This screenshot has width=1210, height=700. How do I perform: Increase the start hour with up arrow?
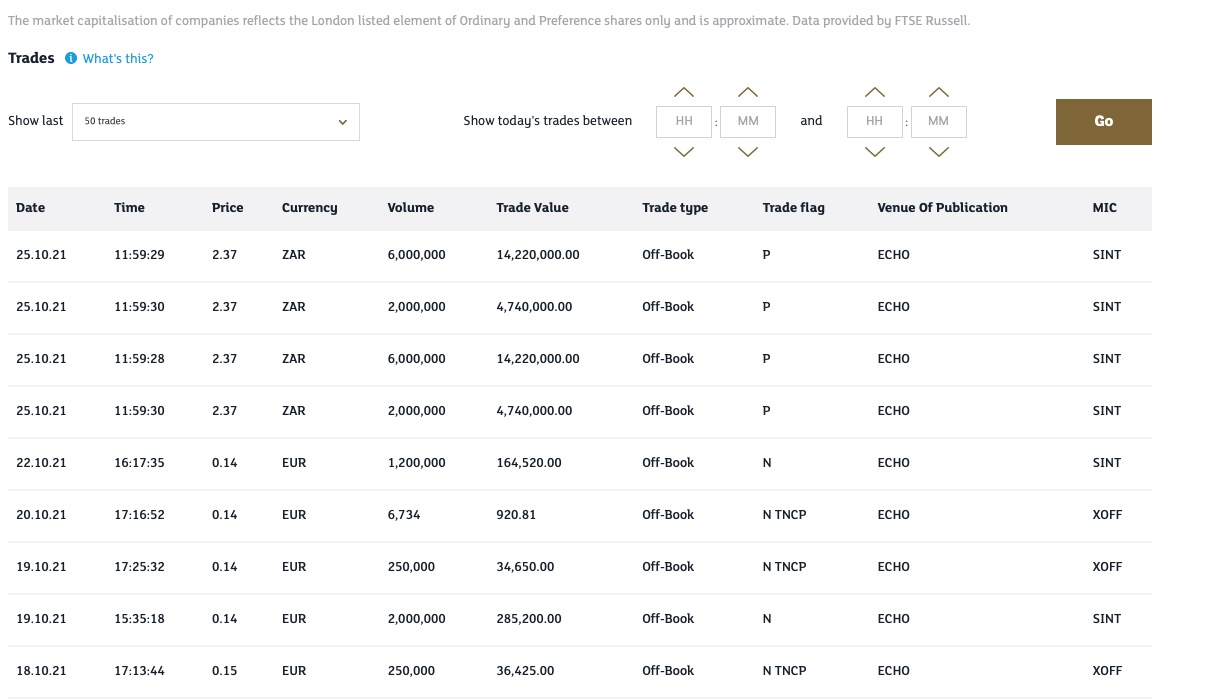coord(684,92)
